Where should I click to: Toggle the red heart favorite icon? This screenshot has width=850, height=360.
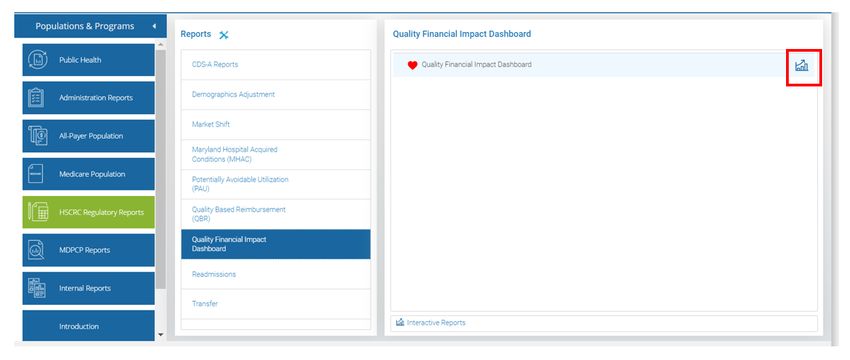point(413,65)
